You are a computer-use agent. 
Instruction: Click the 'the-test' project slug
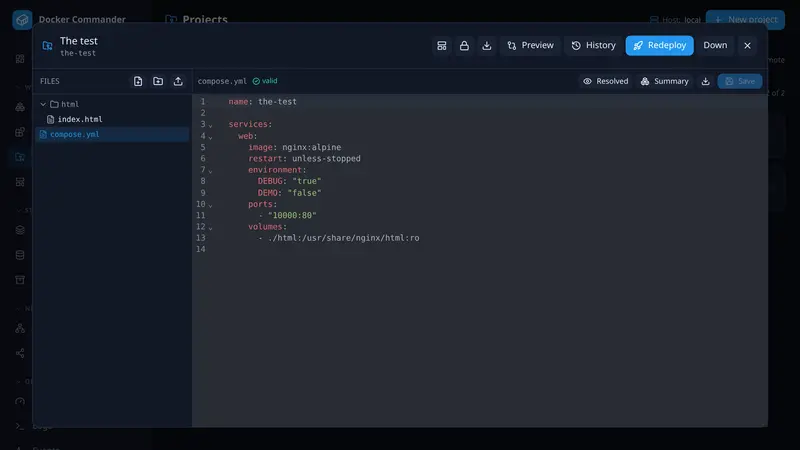[78, 53]
